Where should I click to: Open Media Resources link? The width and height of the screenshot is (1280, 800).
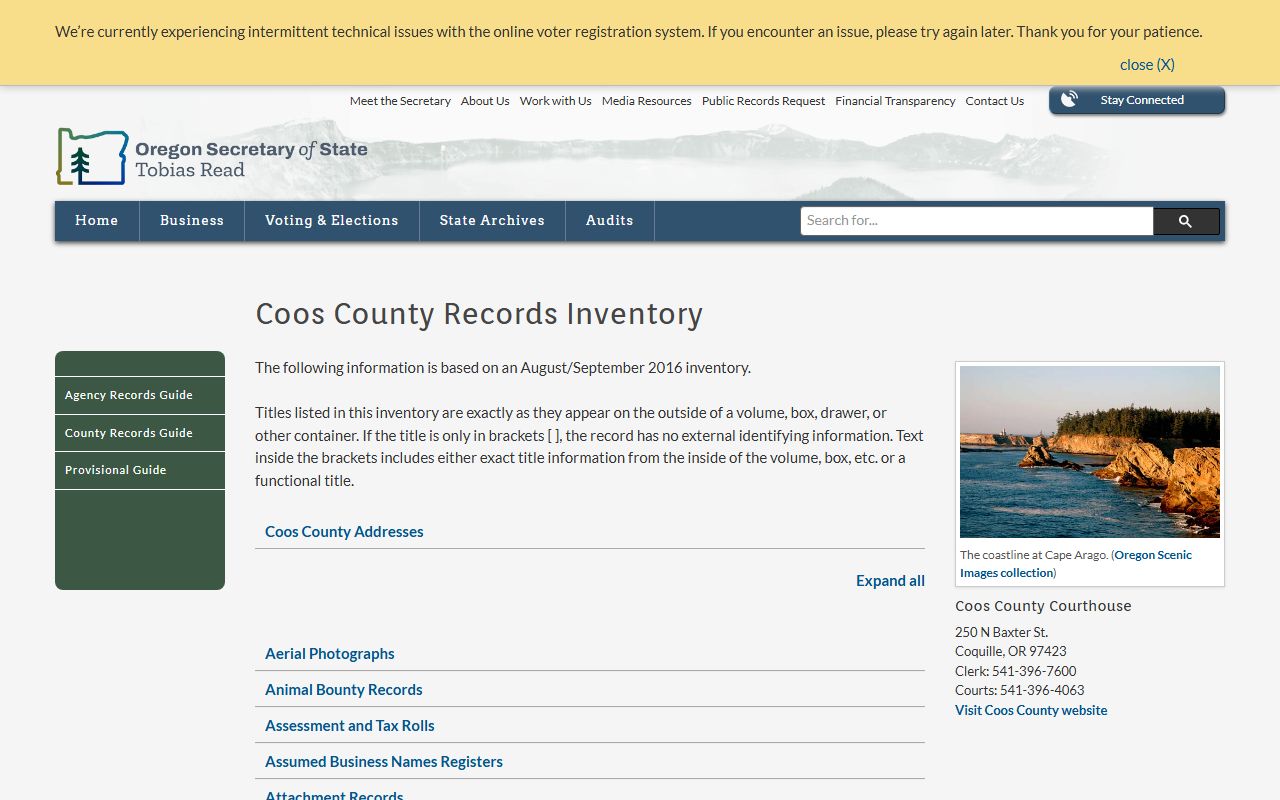[x=647, y=101]
